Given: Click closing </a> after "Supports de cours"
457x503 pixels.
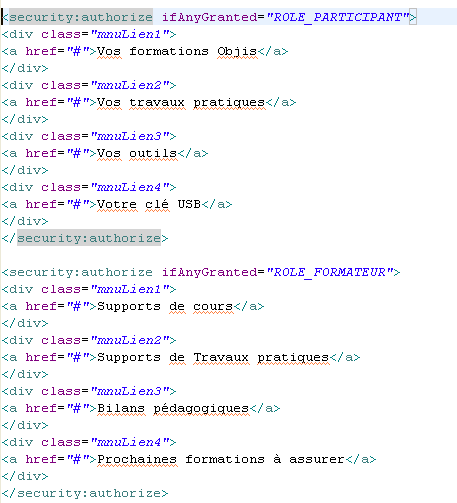Looking at the screenshot, I should (x=249, y=306).
